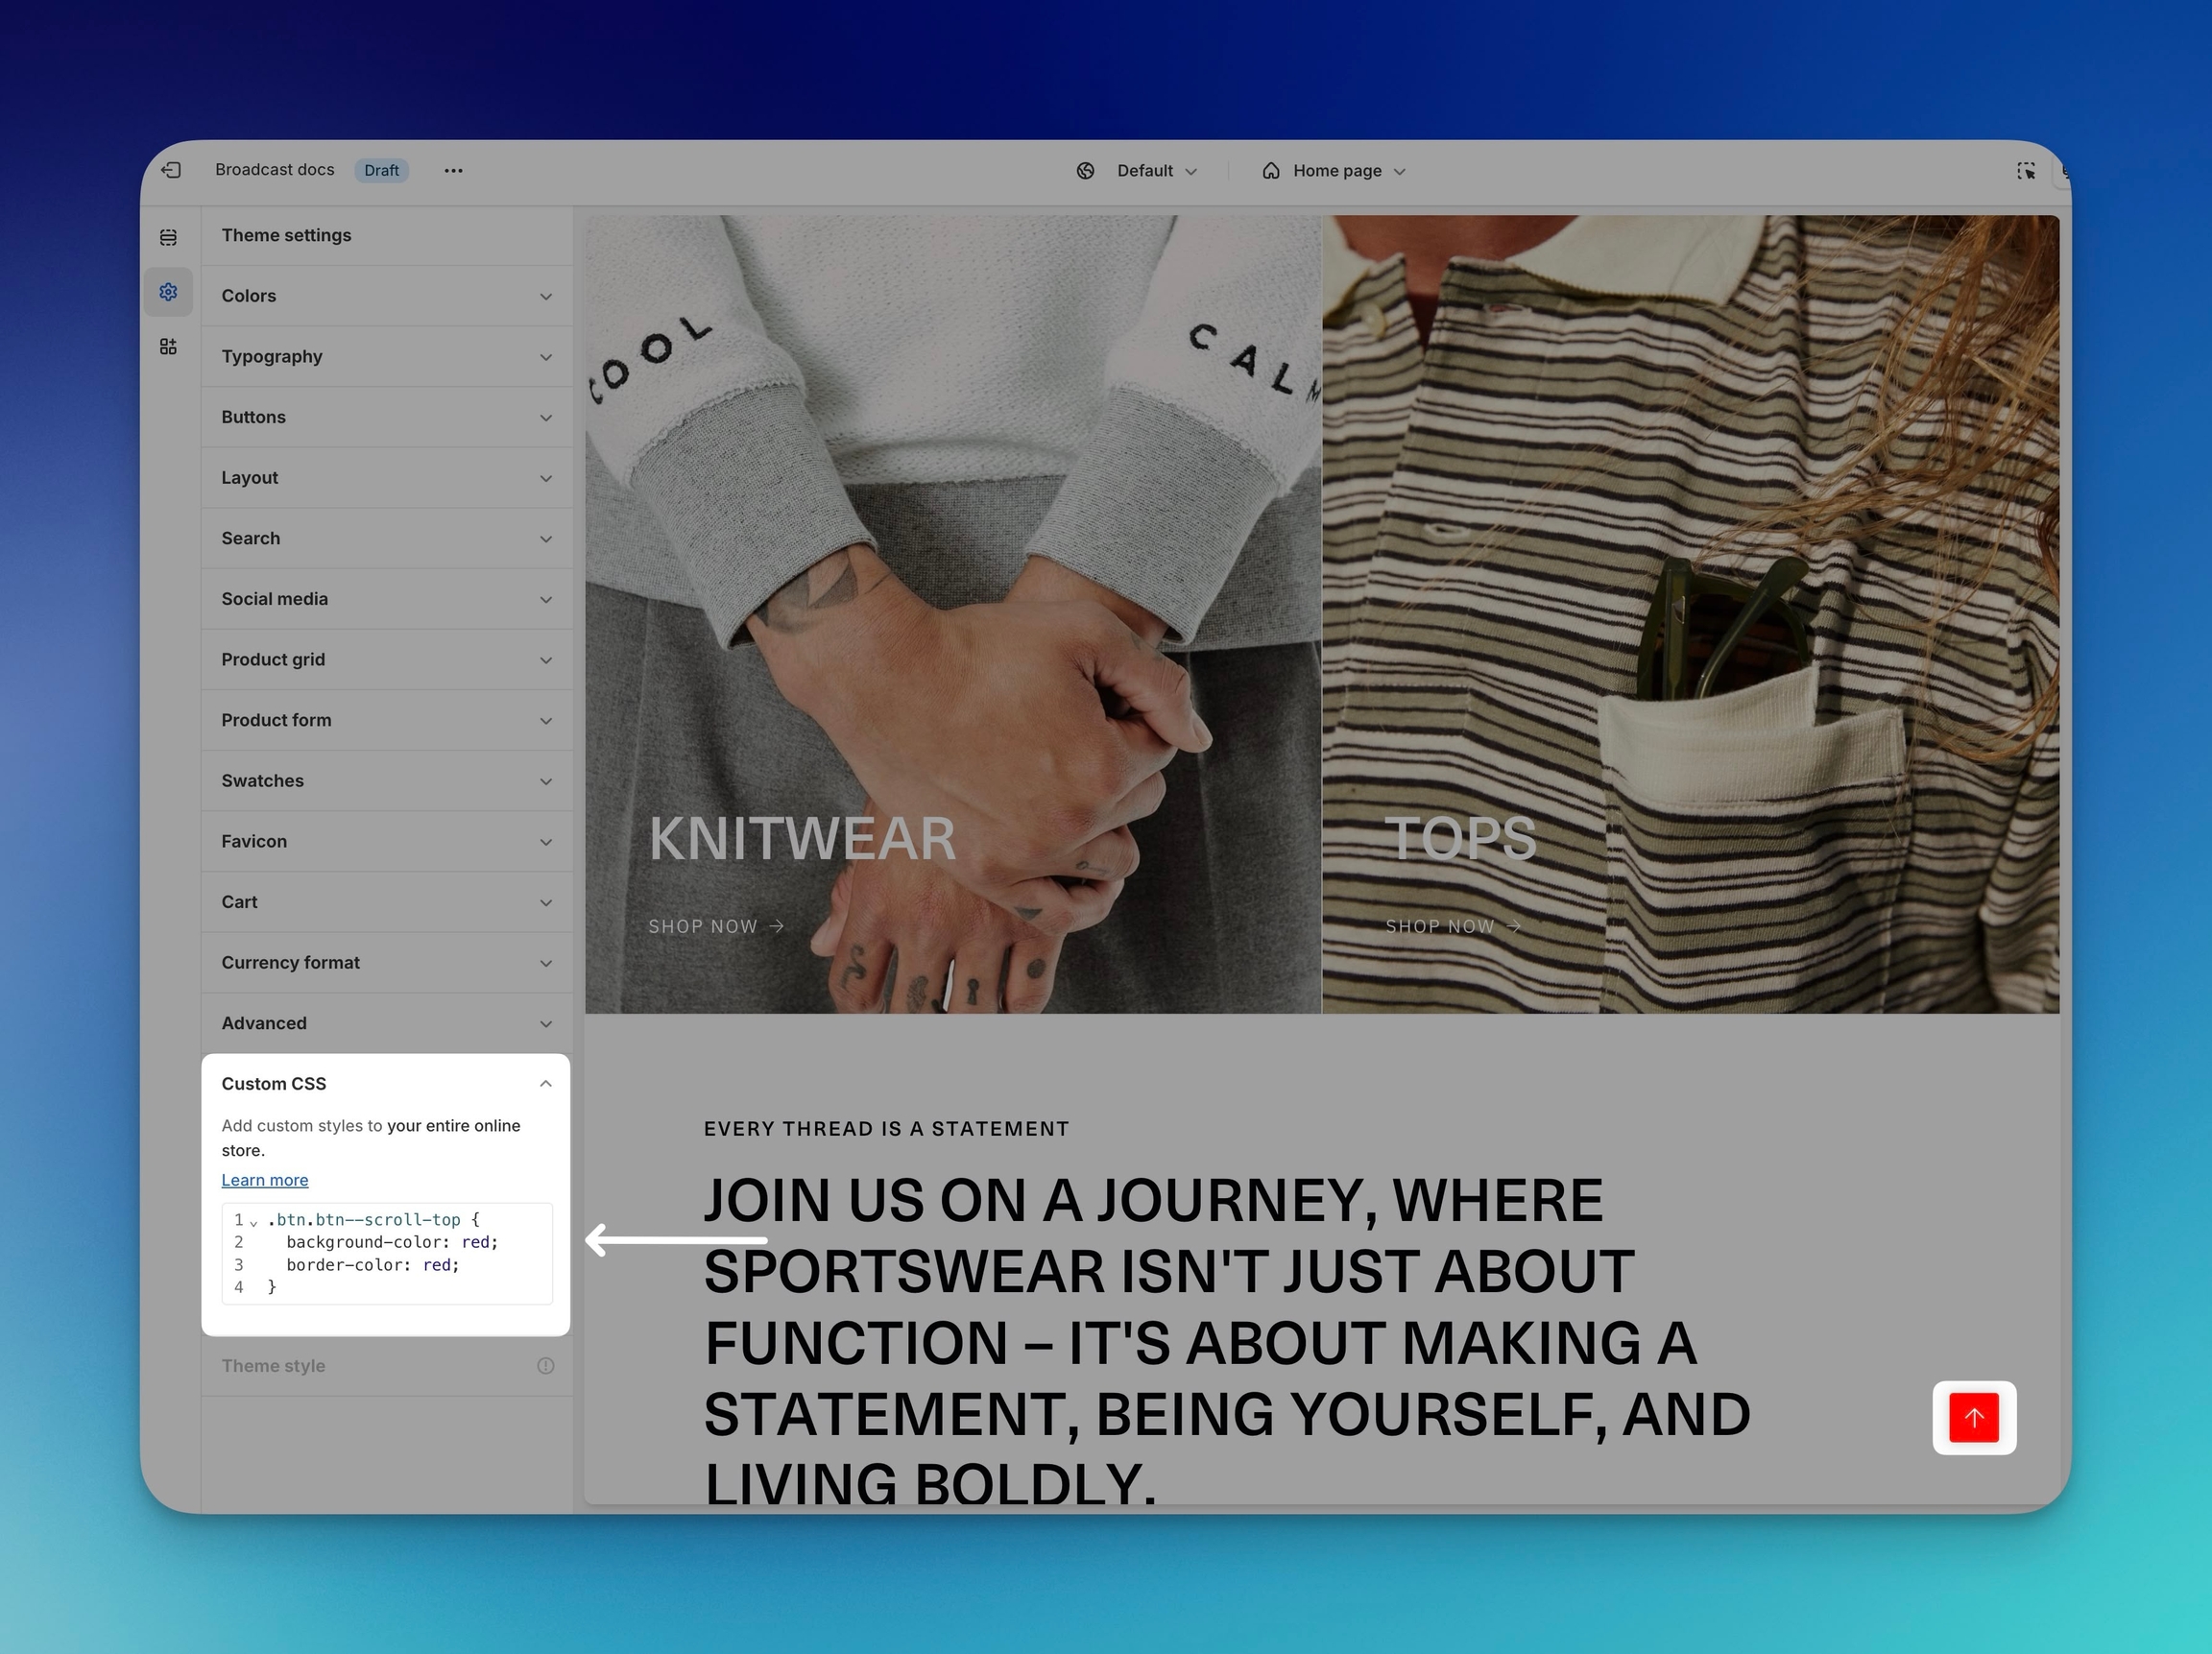Open the Home page template dropdown
The height and width of the screenshot is (1654, 2212).
click(x=1348, y=171)
